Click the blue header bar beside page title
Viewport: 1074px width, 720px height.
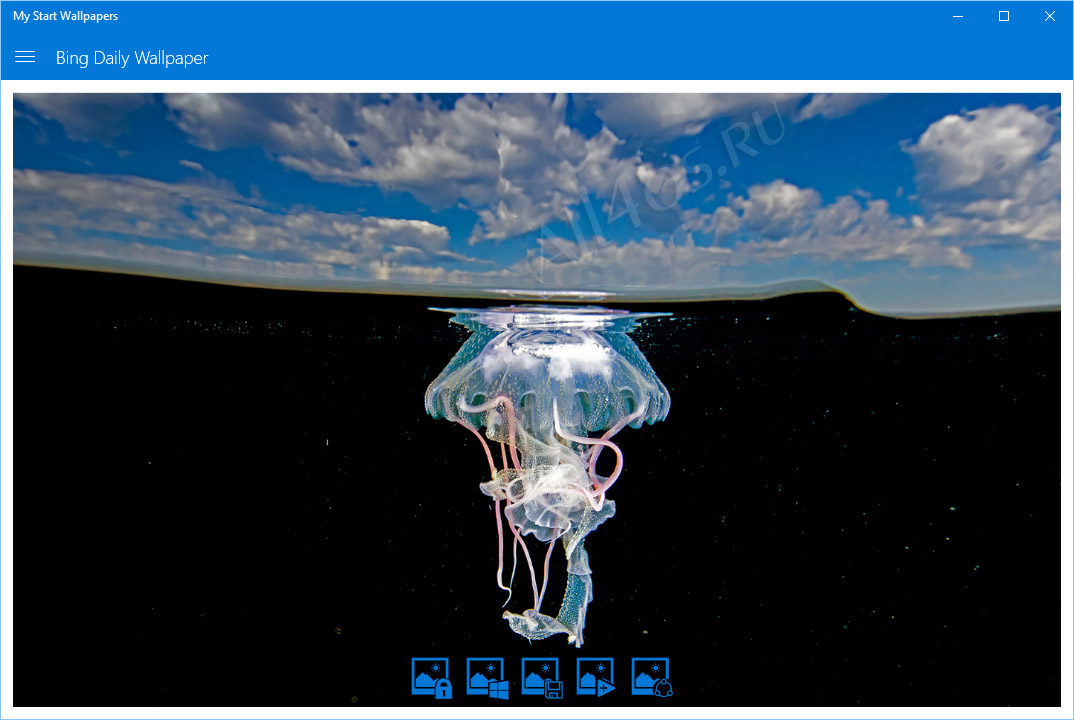(x=637, y=58)
